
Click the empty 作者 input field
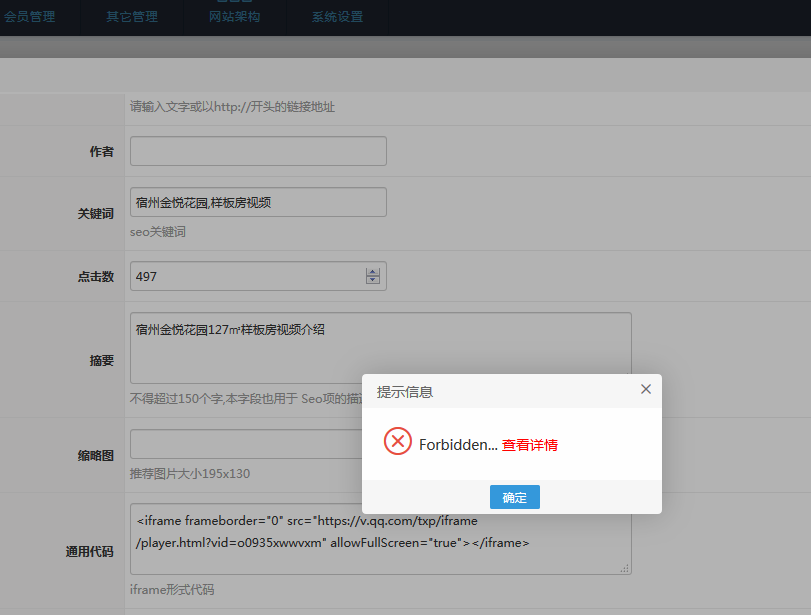click(257, 151)
